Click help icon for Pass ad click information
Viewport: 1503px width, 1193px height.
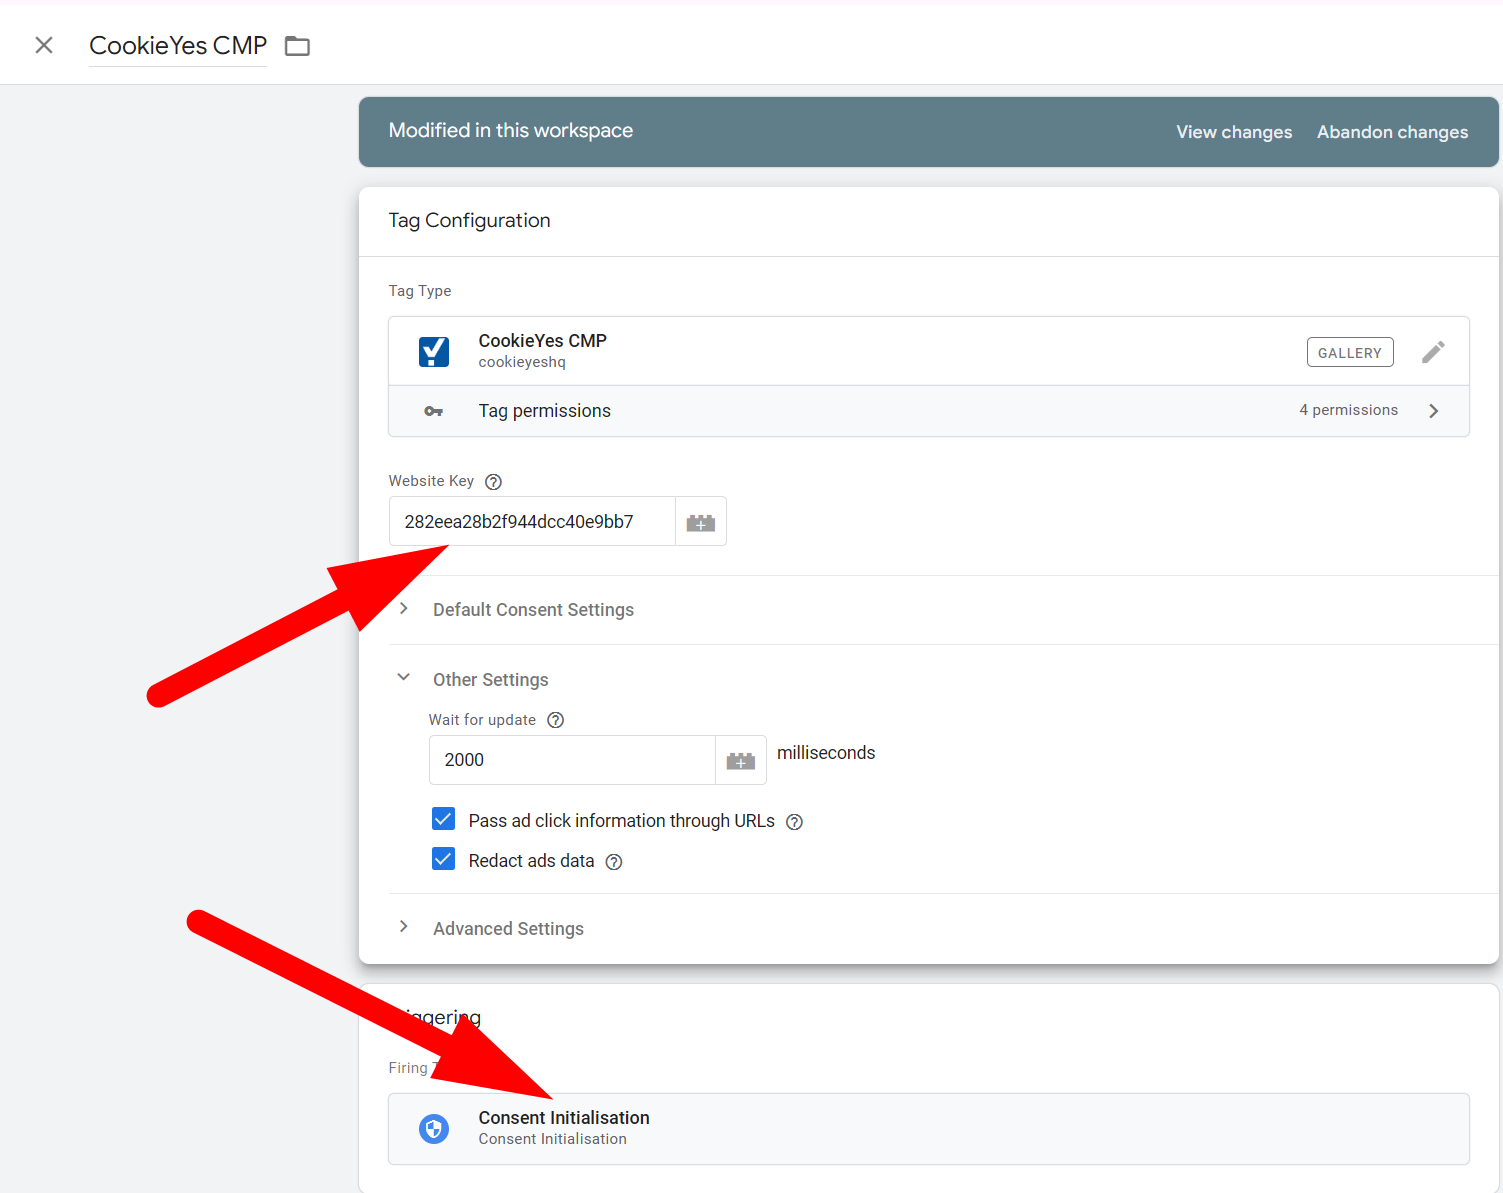click(x=794, y=822)
